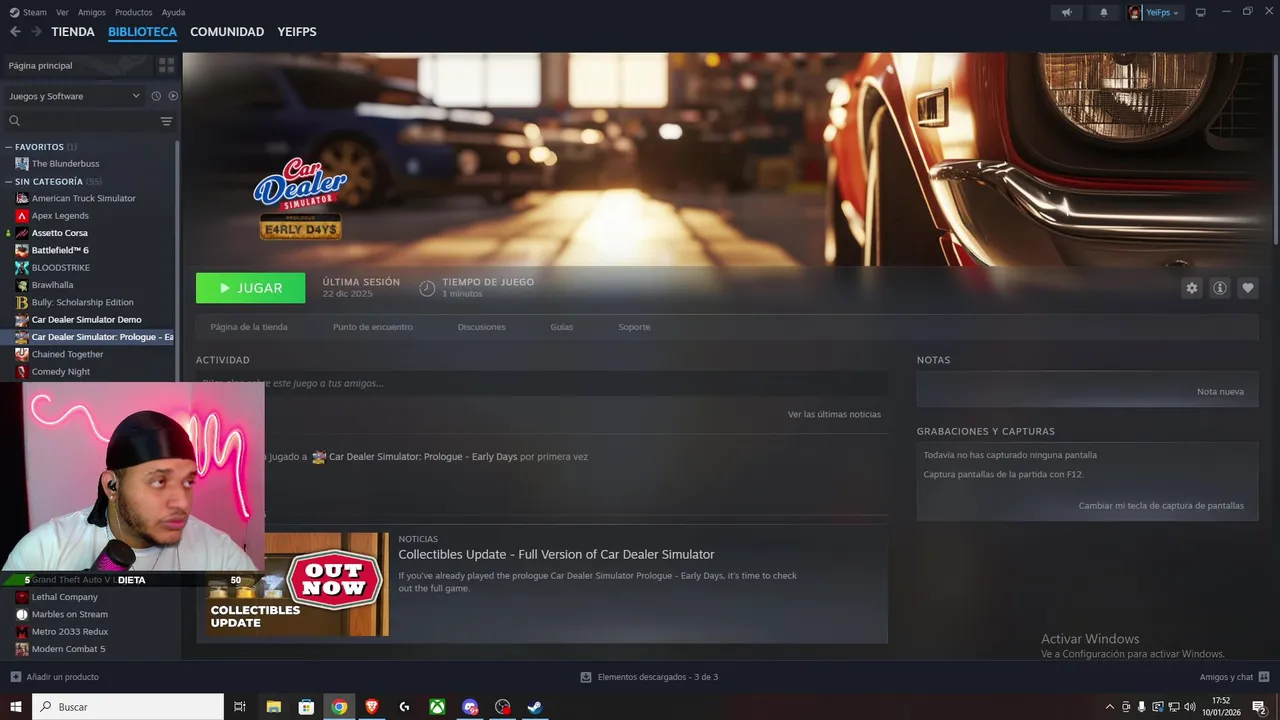
Task: Open American Truck Simulator game icon
Action: [x=22, y=198]
